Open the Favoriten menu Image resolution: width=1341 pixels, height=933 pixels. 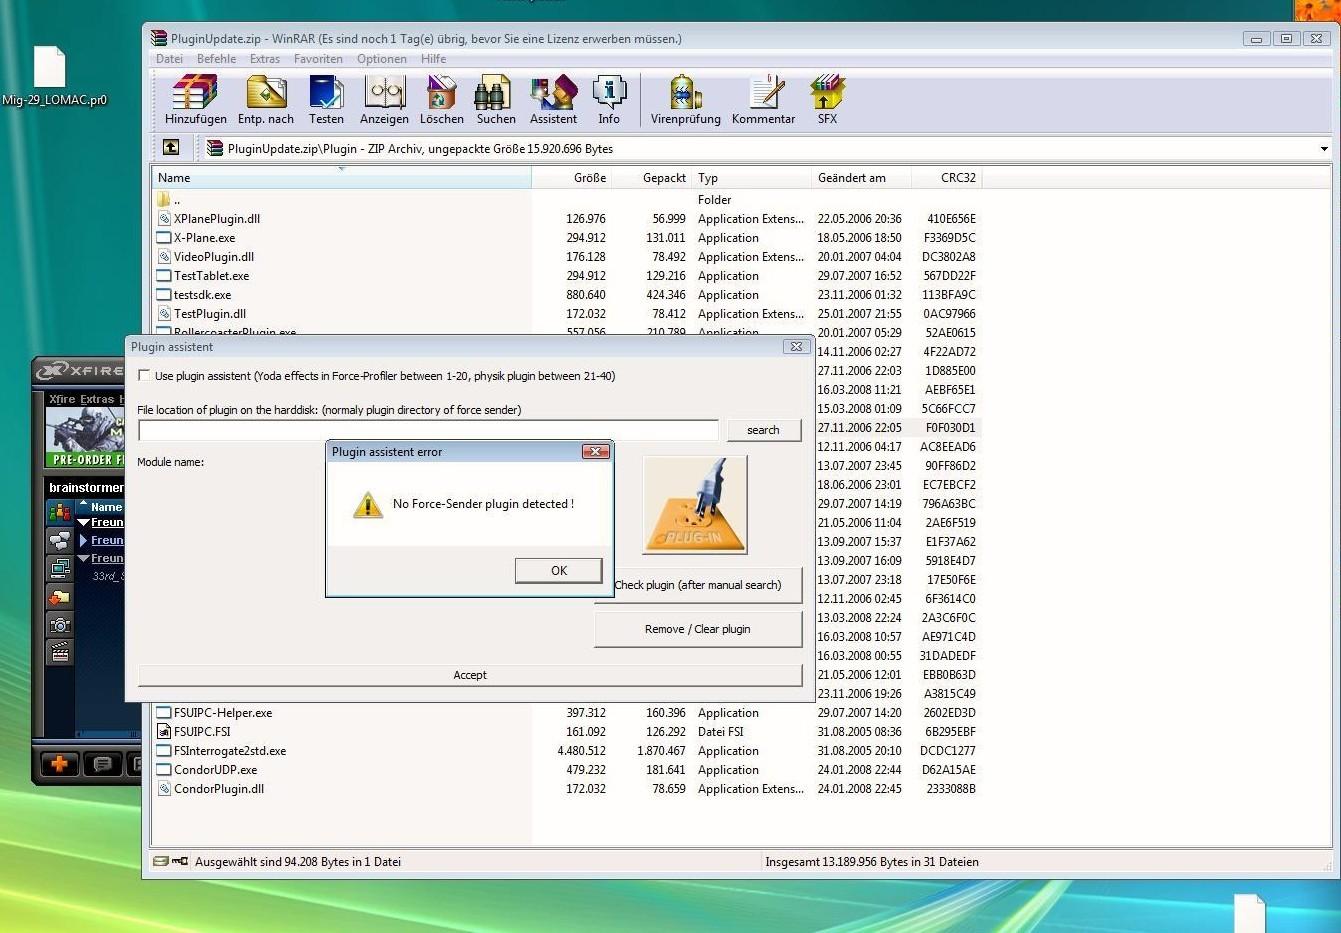pos(318,59)
